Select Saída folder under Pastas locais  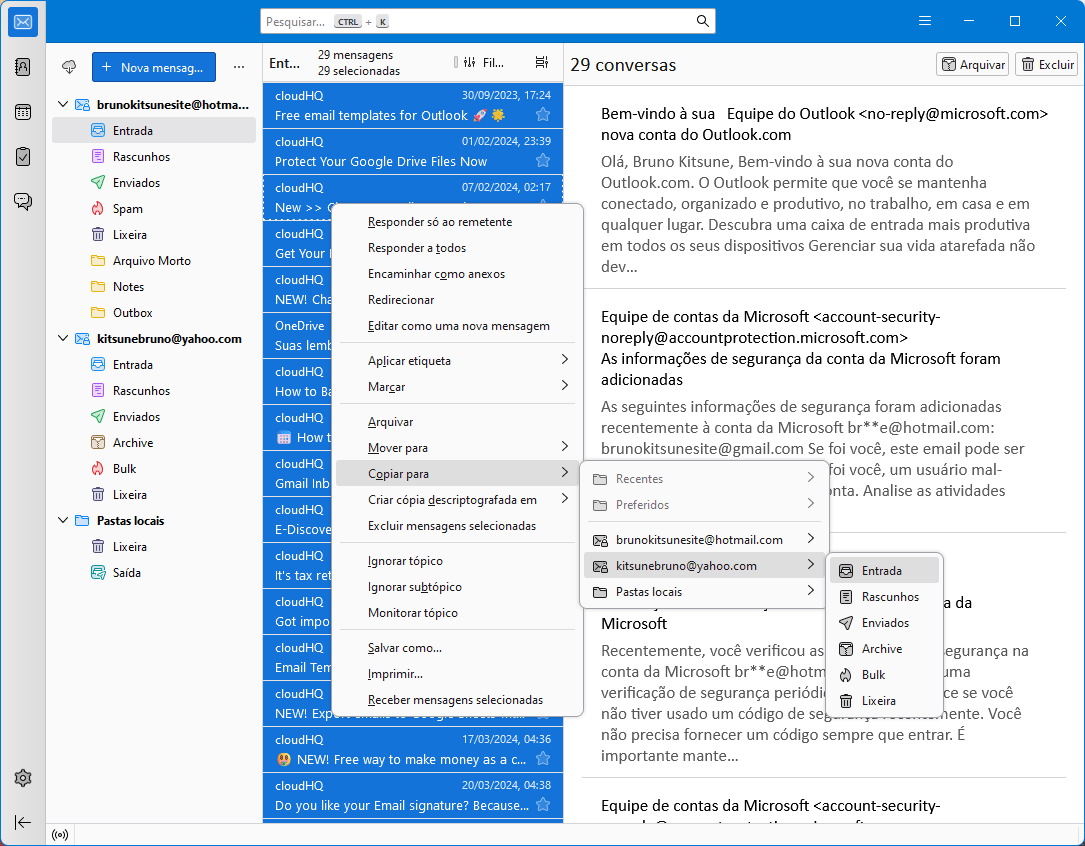[x=154, y=573]
